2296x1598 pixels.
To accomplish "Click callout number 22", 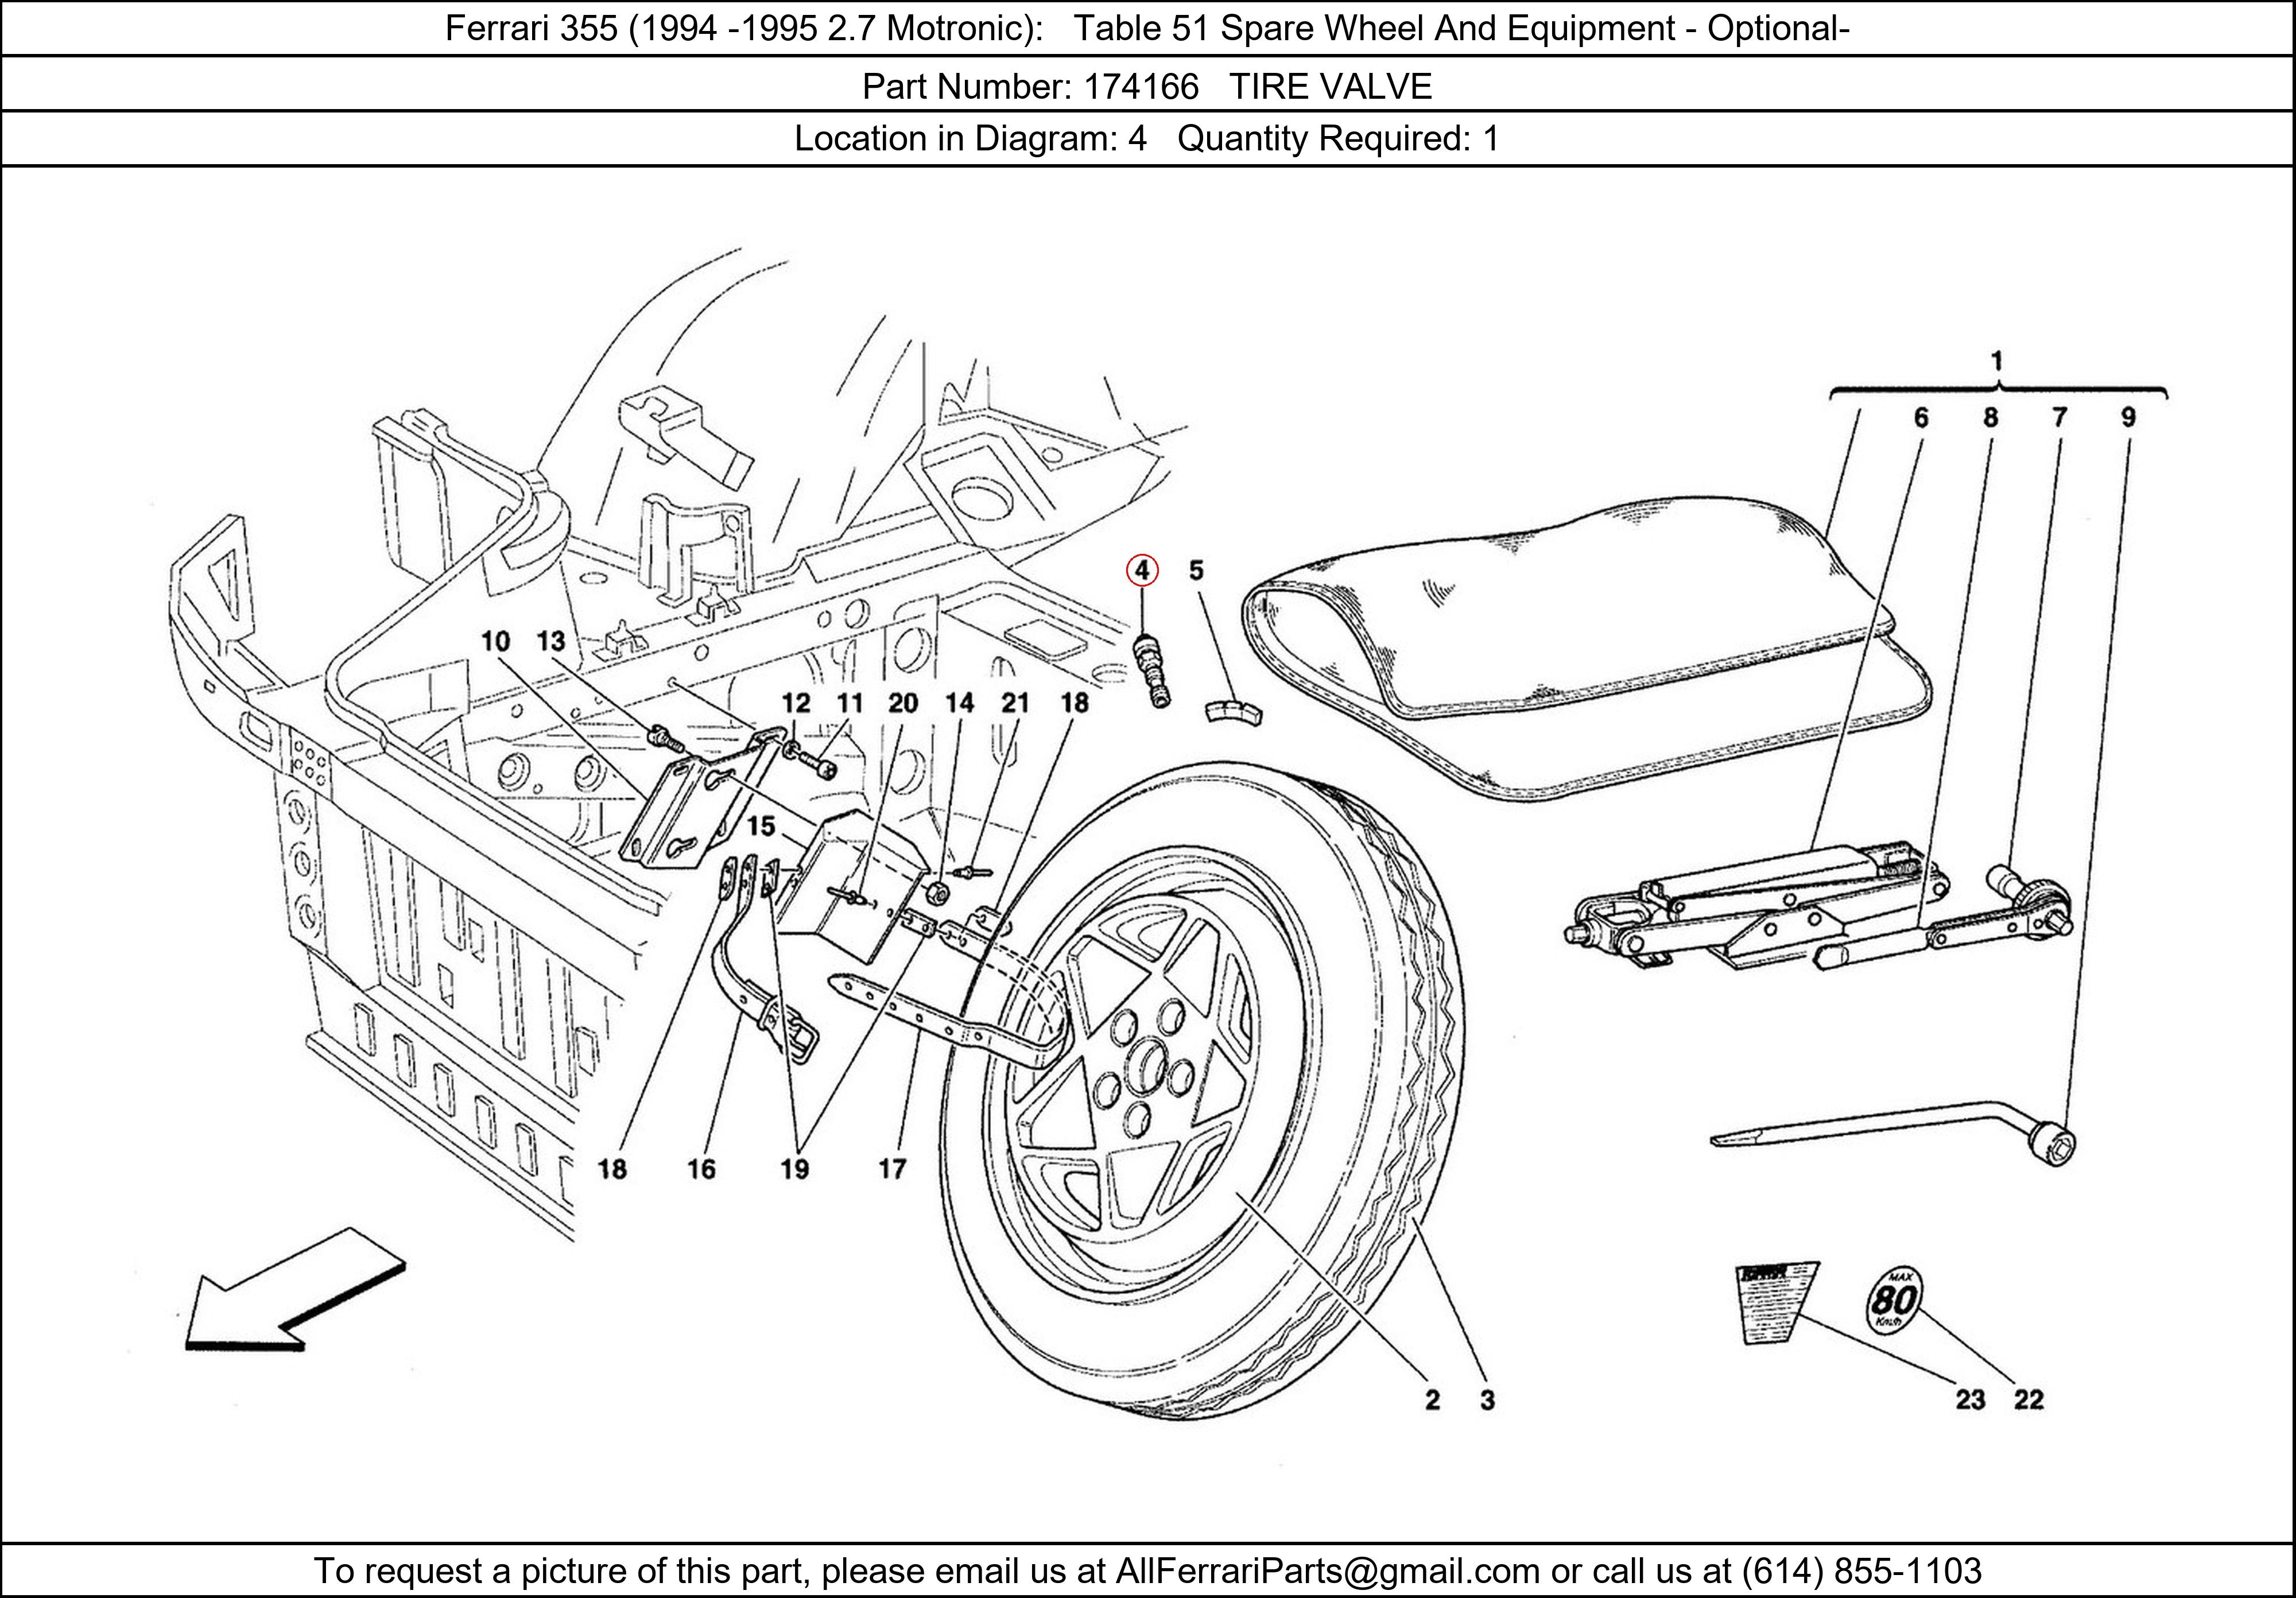I will coord(2029,1400).
